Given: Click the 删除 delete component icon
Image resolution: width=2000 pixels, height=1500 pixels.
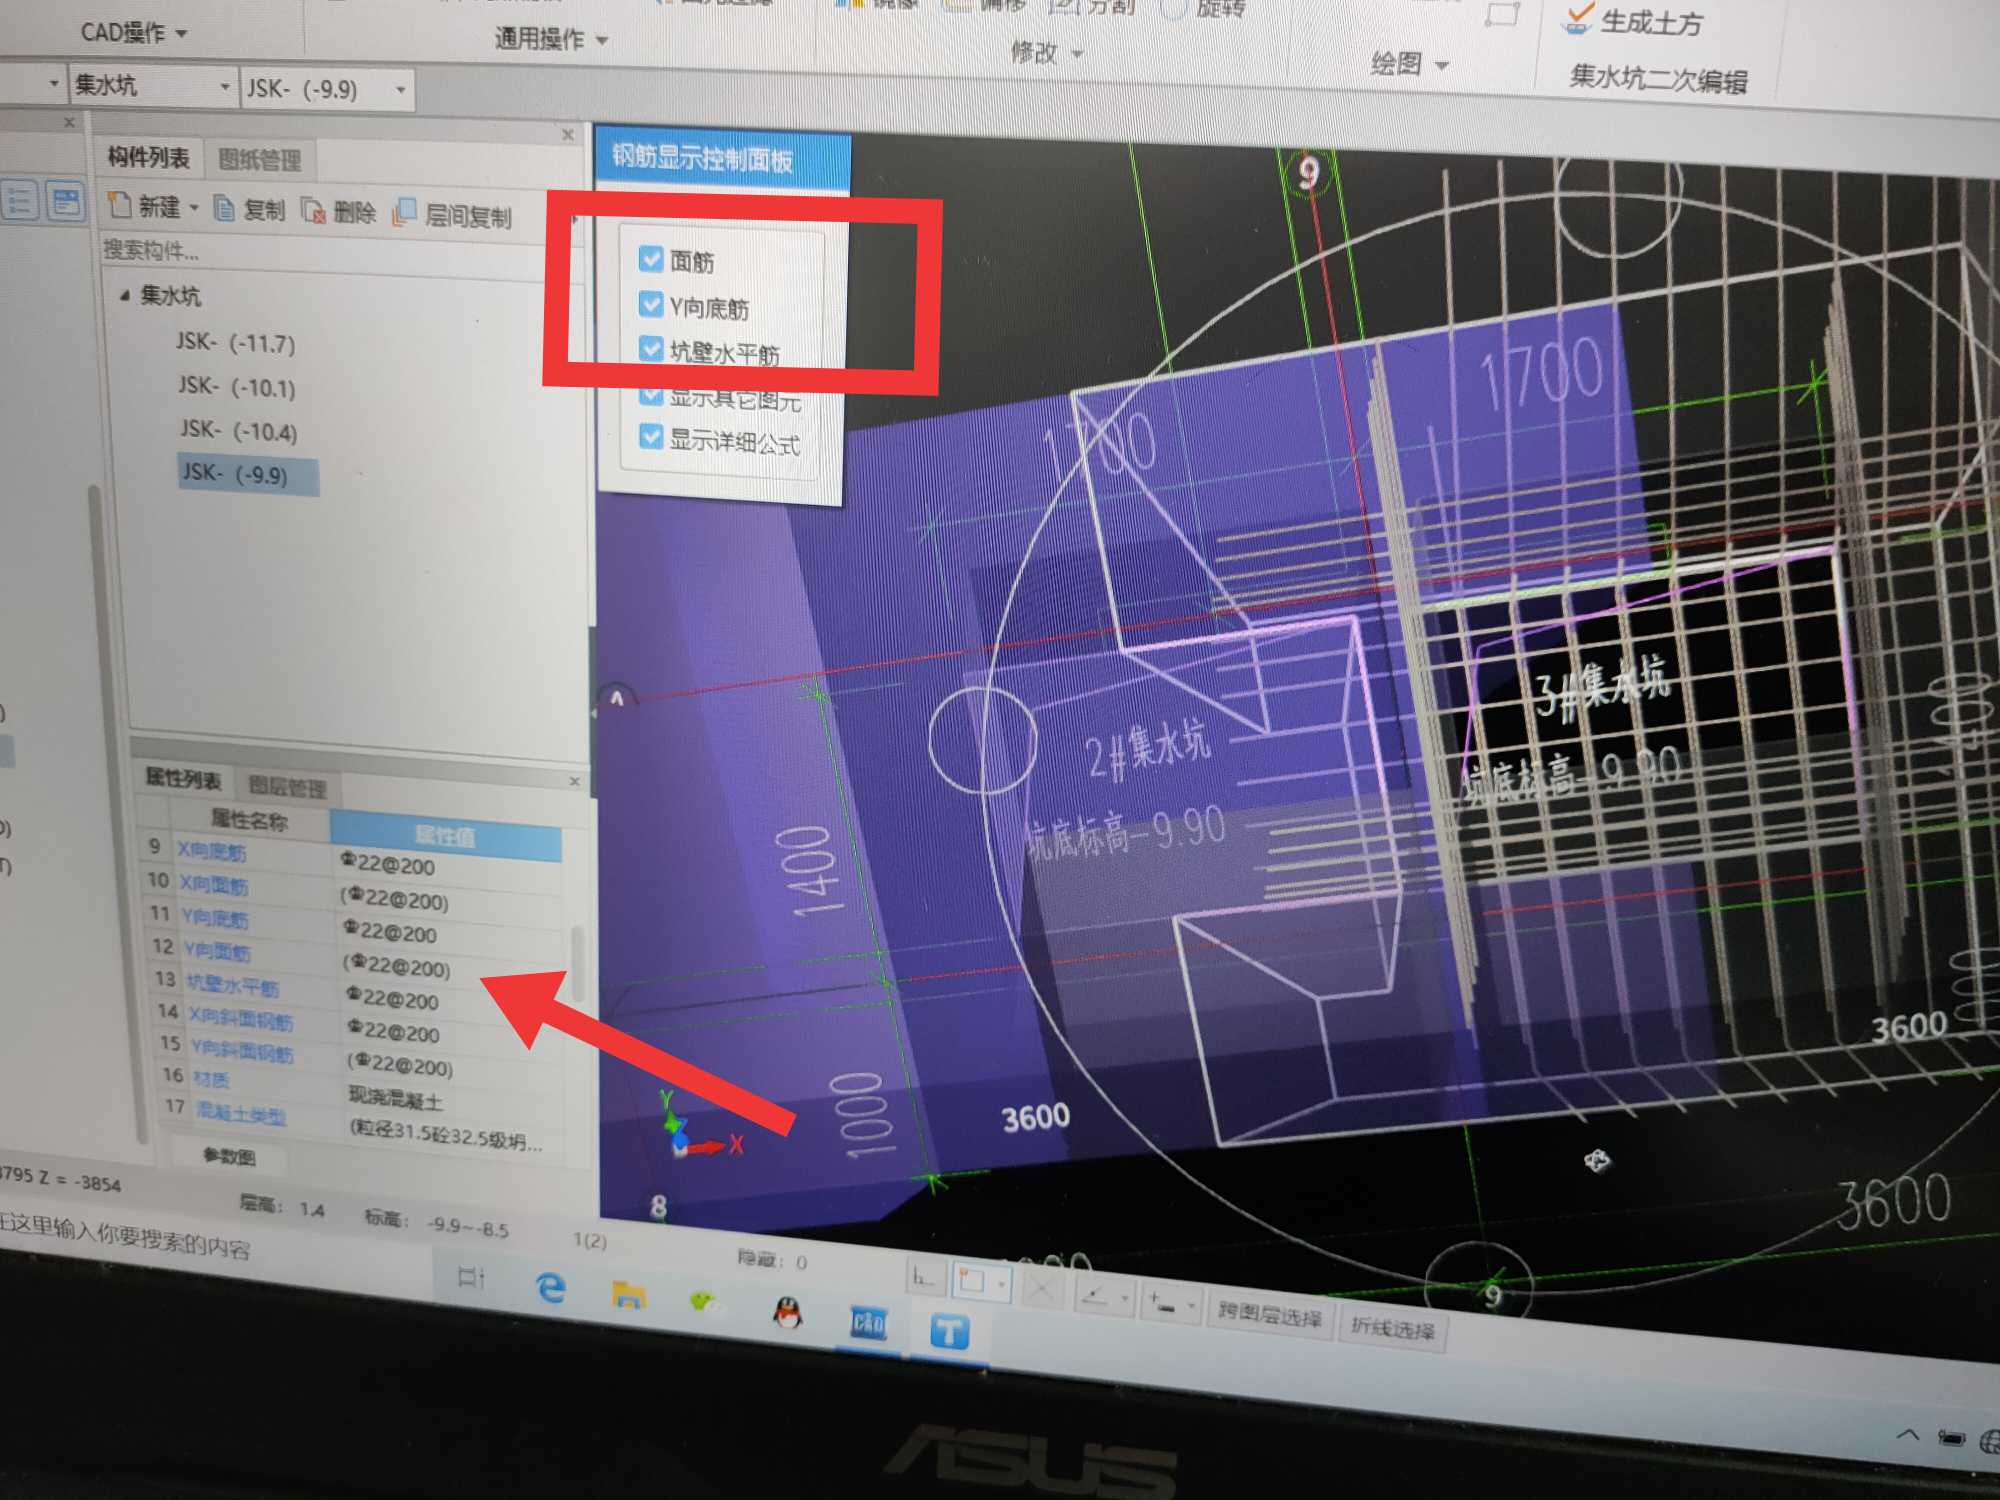Looking at the screenshot, I should [313, 210].
